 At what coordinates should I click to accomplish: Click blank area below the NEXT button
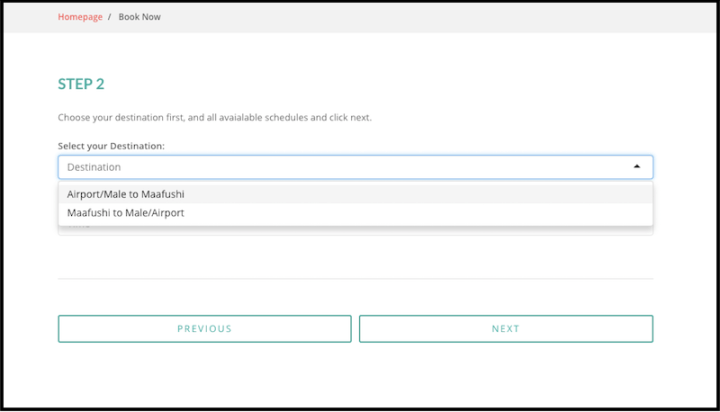505,375
